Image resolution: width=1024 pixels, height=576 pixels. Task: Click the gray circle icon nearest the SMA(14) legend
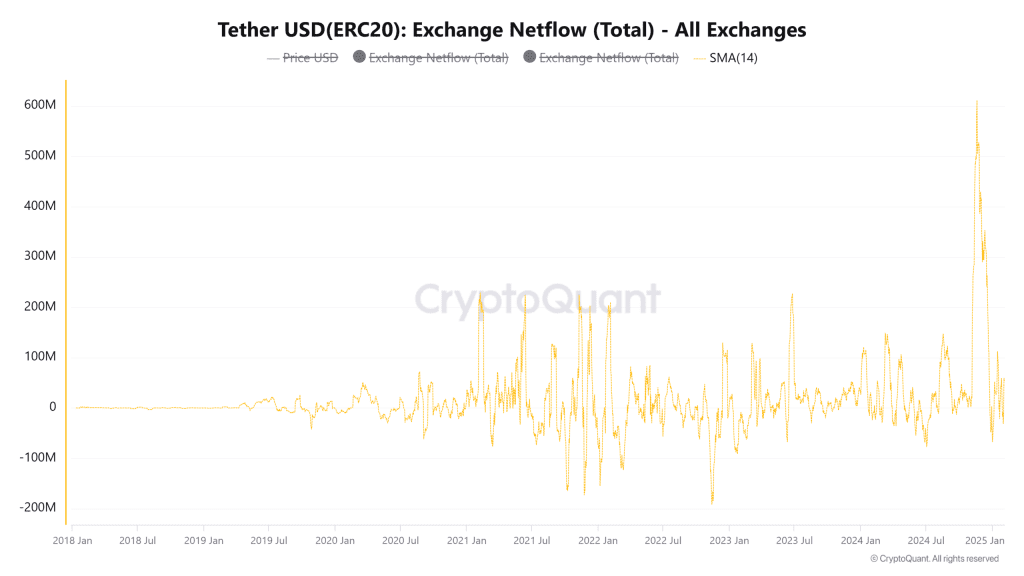point(530,57)
